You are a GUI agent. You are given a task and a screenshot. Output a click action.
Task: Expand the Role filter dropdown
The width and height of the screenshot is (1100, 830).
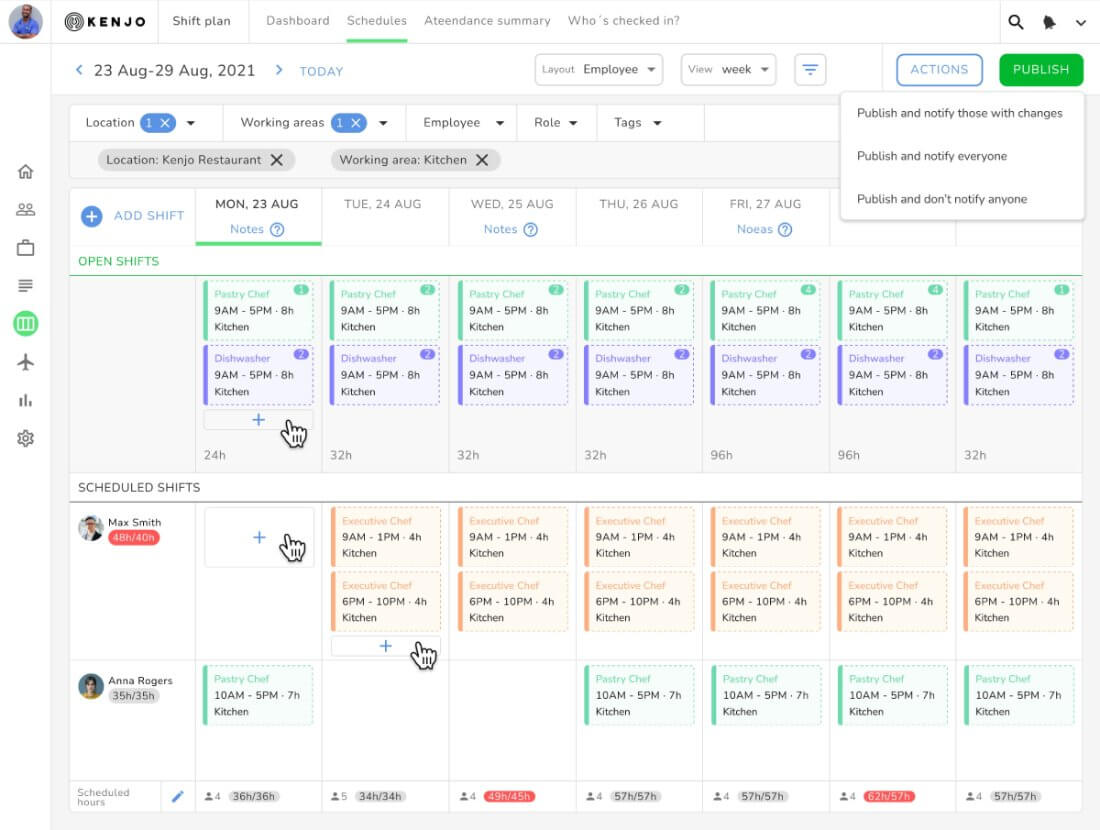(556, 123)
